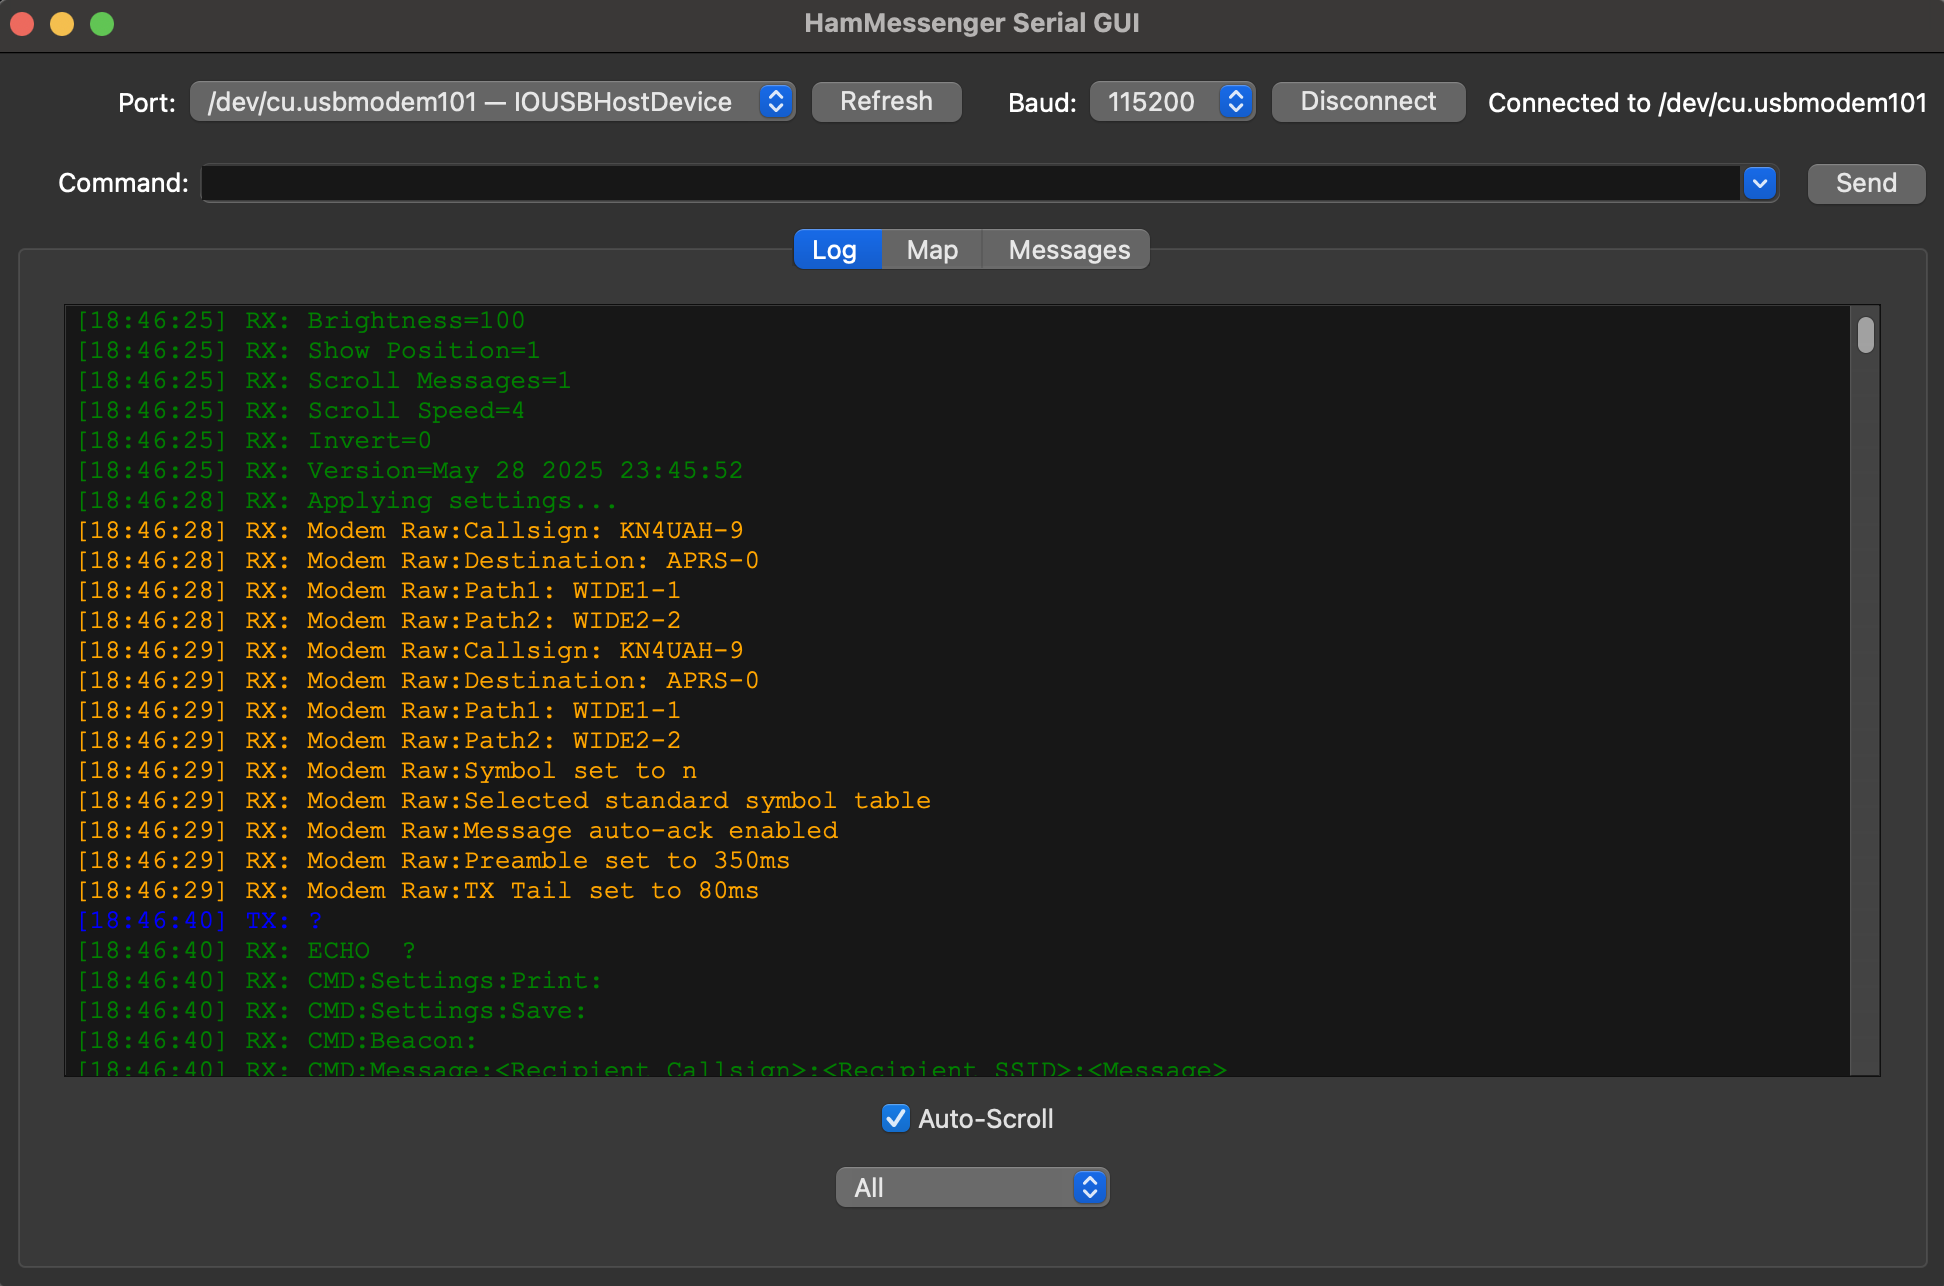Click the 'HamMessenger Serial GUI' window title

[972, 23]
